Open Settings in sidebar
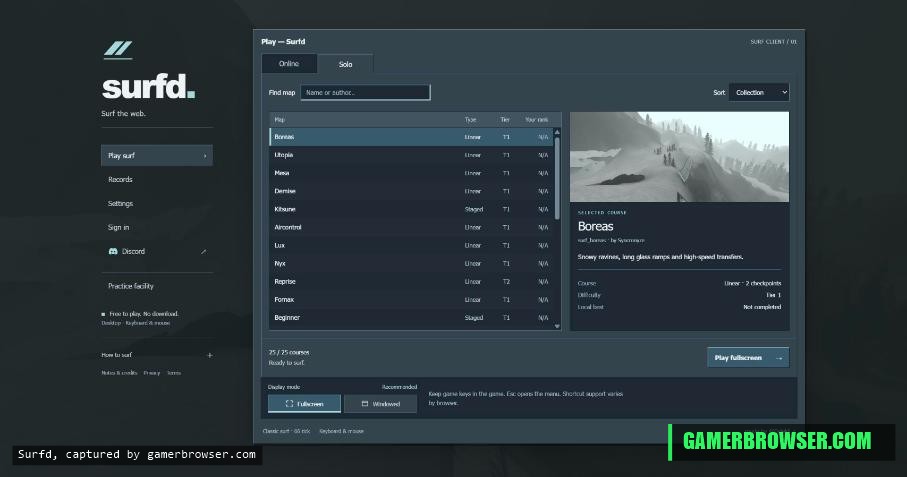This screenshot has width=907, height=477. pos(120,204)
